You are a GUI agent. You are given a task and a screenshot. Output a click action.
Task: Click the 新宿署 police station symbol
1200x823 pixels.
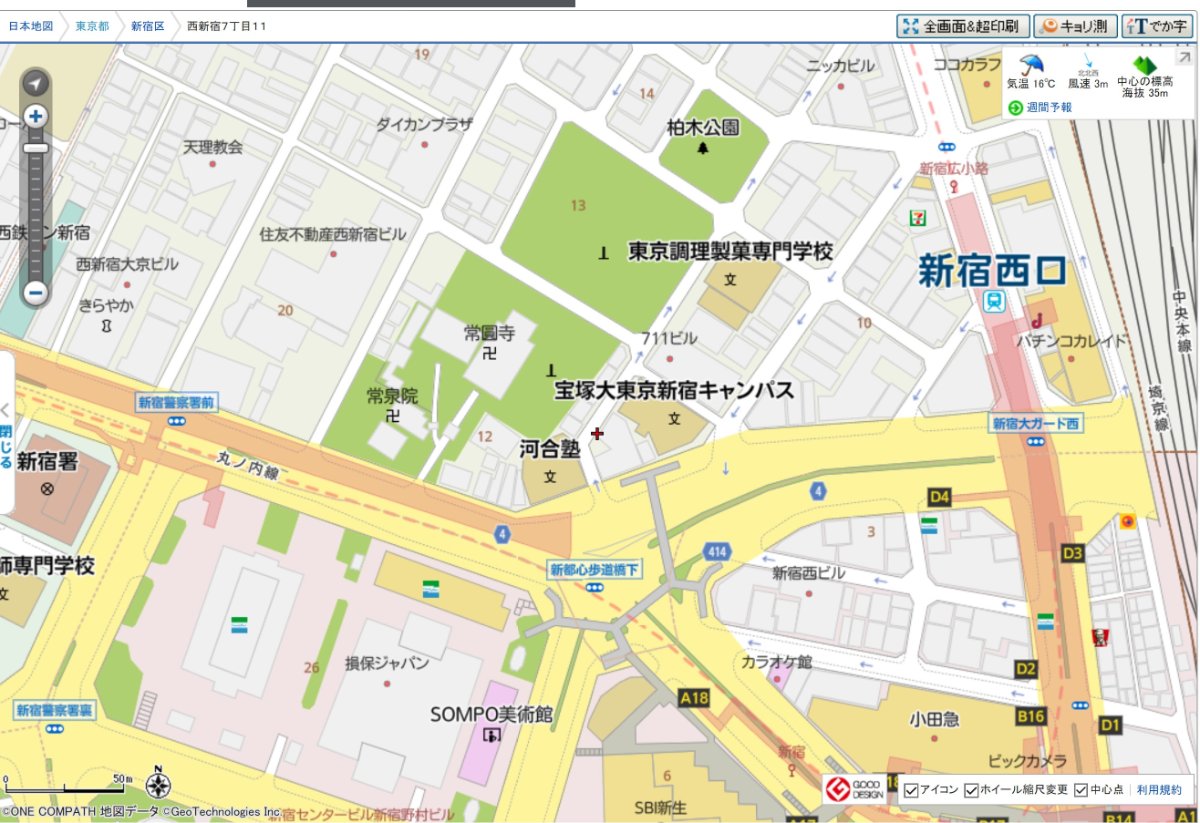[x=45, y=489]
